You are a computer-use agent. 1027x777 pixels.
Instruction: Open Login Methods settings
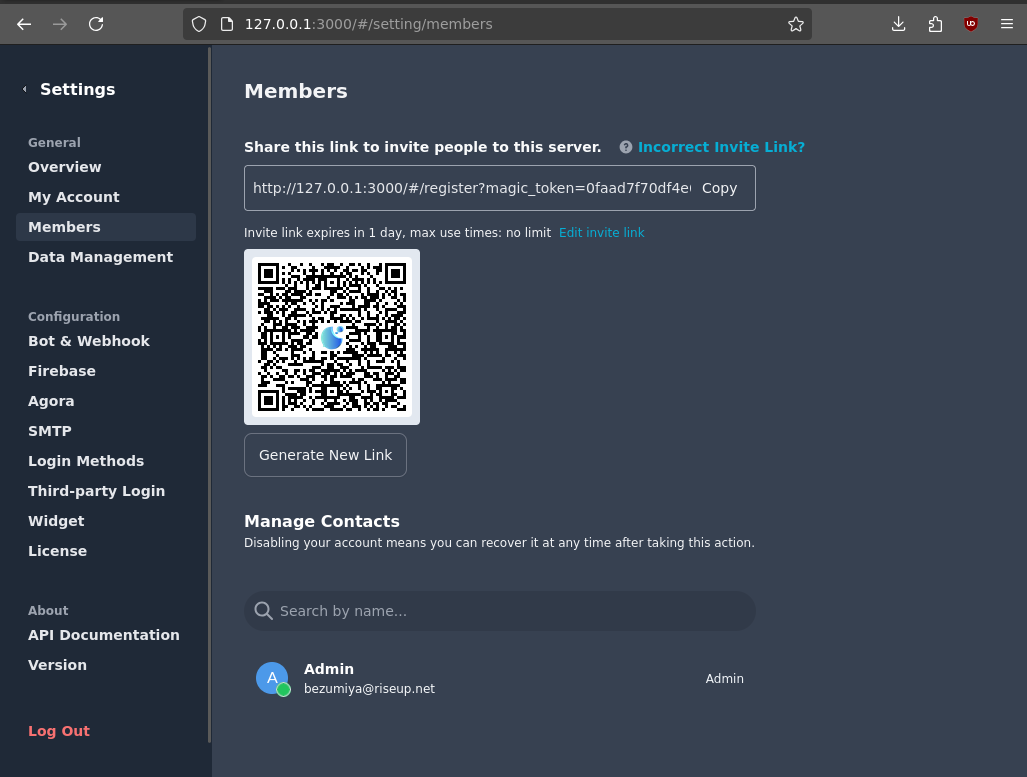[x=86, y=461]
